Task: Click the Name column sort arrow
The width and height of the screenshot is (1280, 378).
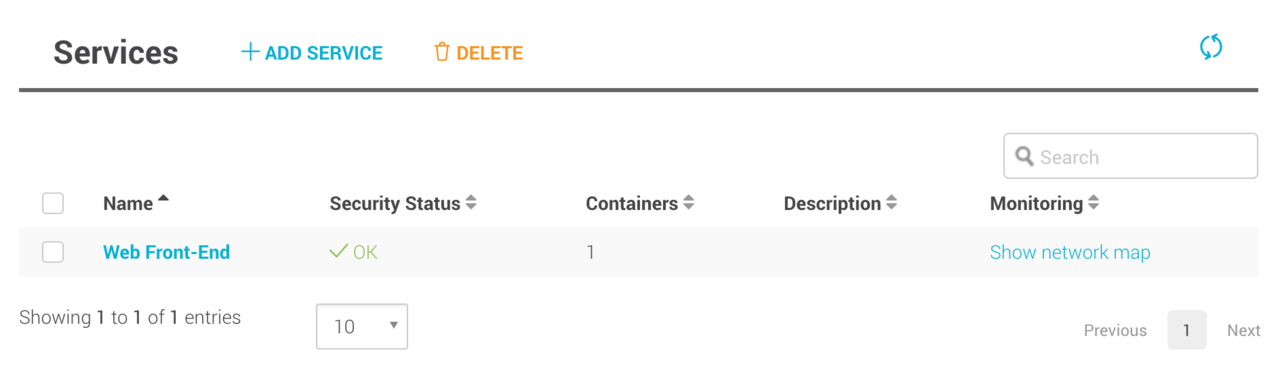Action: [x=163, y=199]
